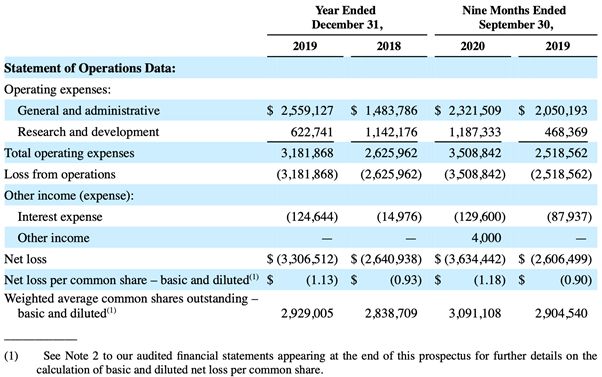
Task: Click weighted shares value 2,838,709
Action: tap(391, 313)
